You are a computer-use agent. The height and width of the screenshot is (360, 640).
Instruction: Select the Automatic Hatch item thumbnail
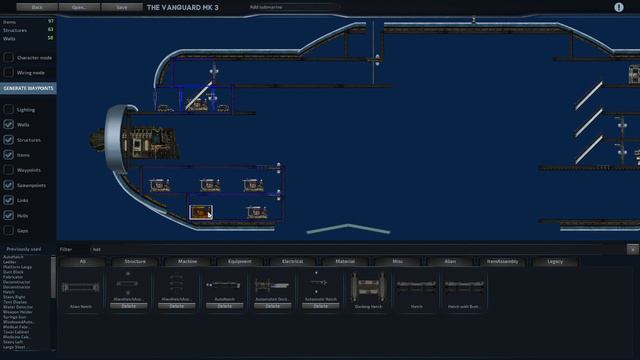click(320, 283)
